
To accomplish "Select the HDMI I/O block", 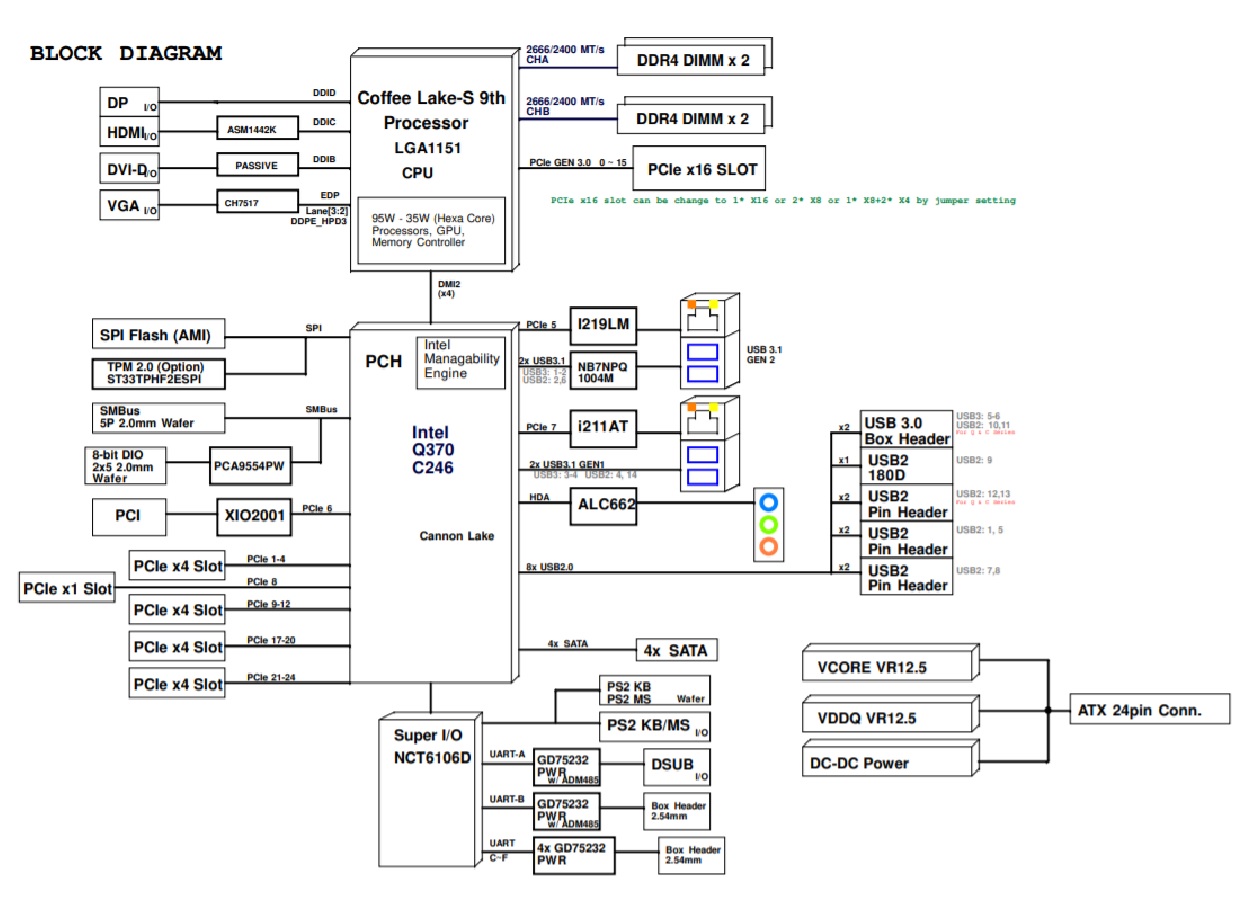I will pos(129,132).
